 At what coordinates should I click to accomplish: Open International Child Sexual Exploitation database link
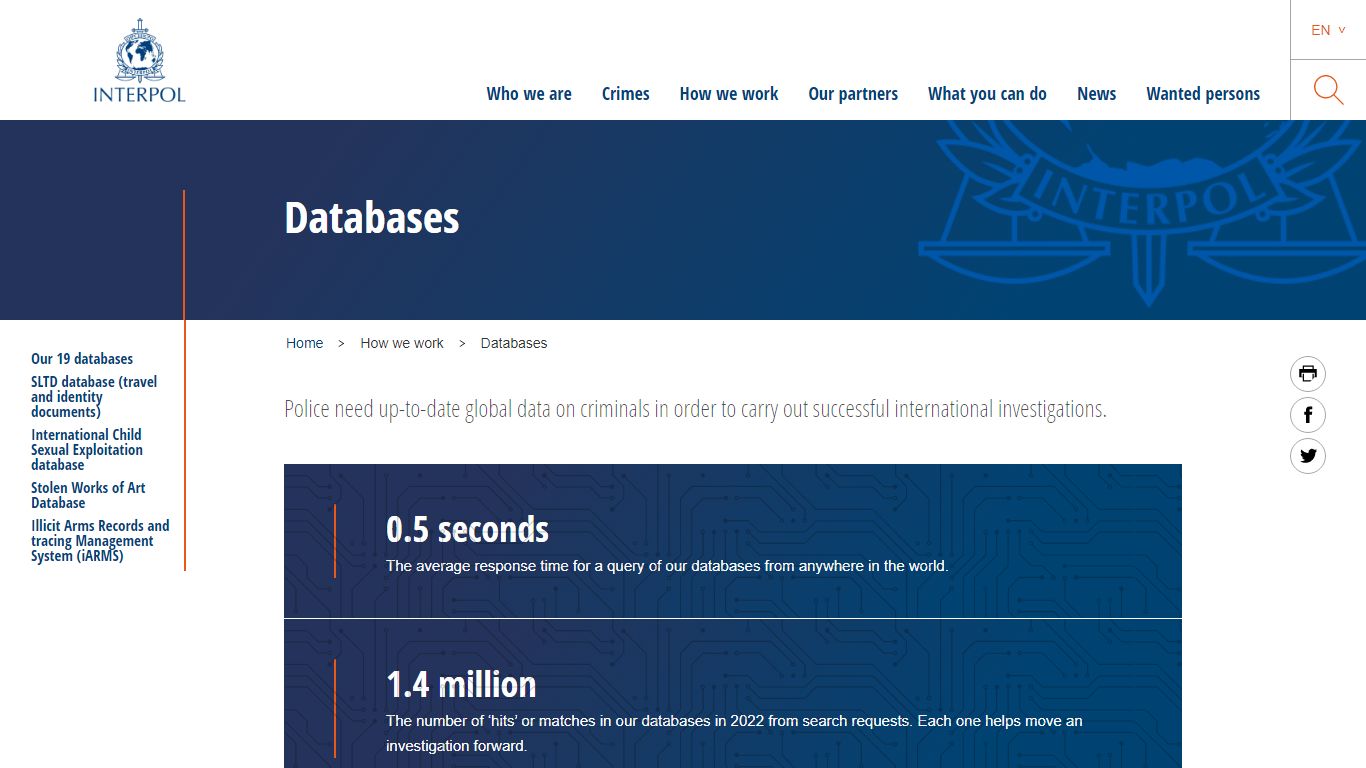pos(87,450)
